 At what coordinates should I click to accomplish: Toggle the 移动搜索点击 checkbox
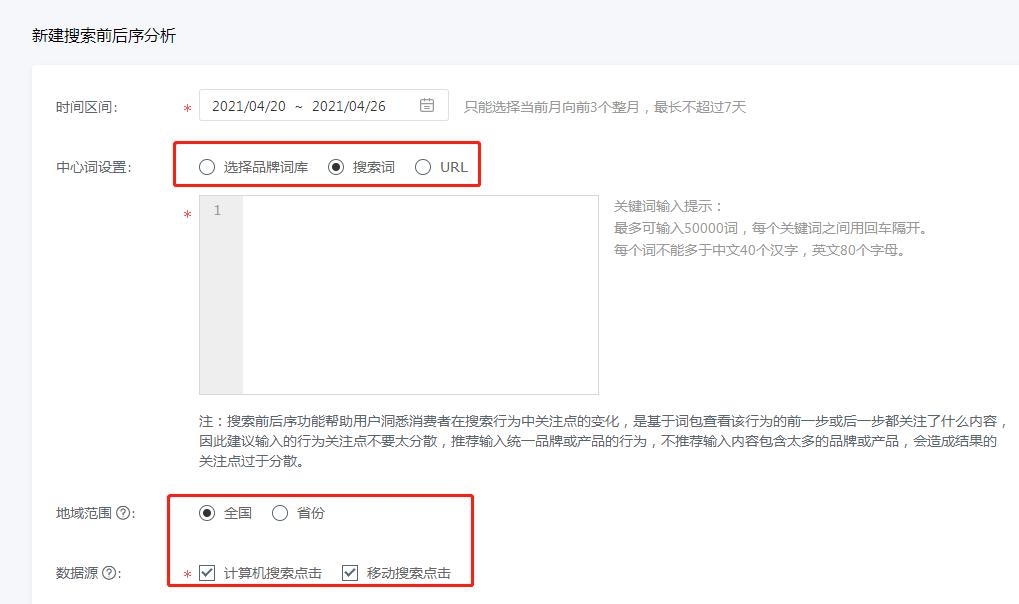pyautogui.click(x=349, y=573)
